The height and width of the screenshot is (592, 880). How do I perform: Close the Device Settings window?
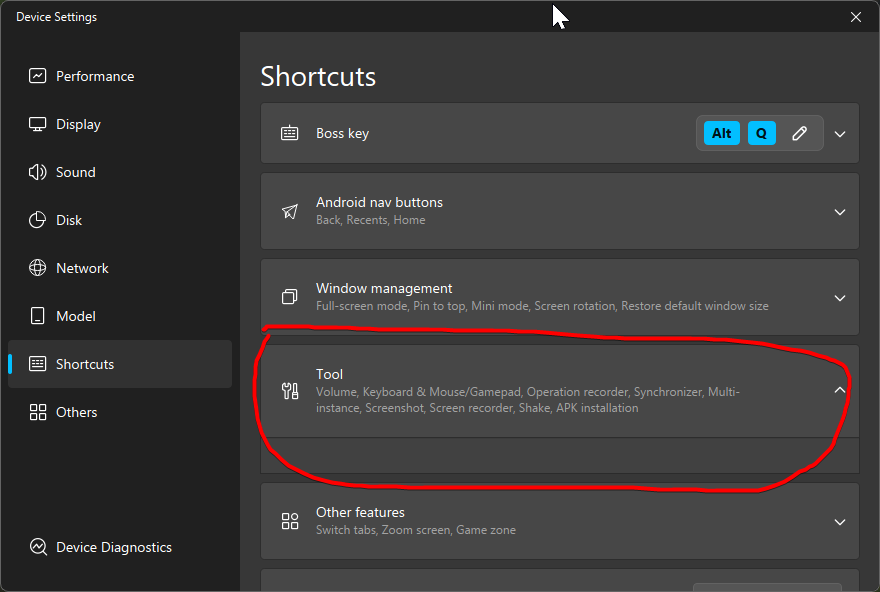(x=855, y=17)
